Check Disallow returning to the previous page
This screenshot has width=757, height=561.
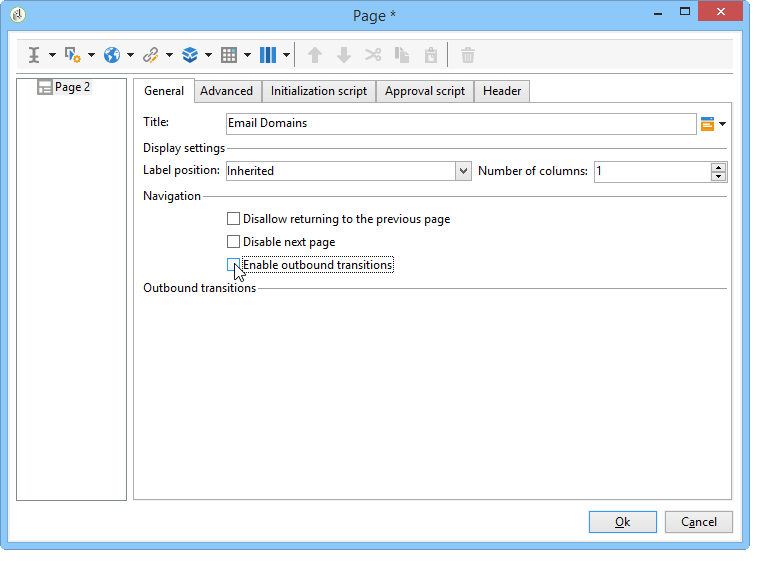click(233, 219)
